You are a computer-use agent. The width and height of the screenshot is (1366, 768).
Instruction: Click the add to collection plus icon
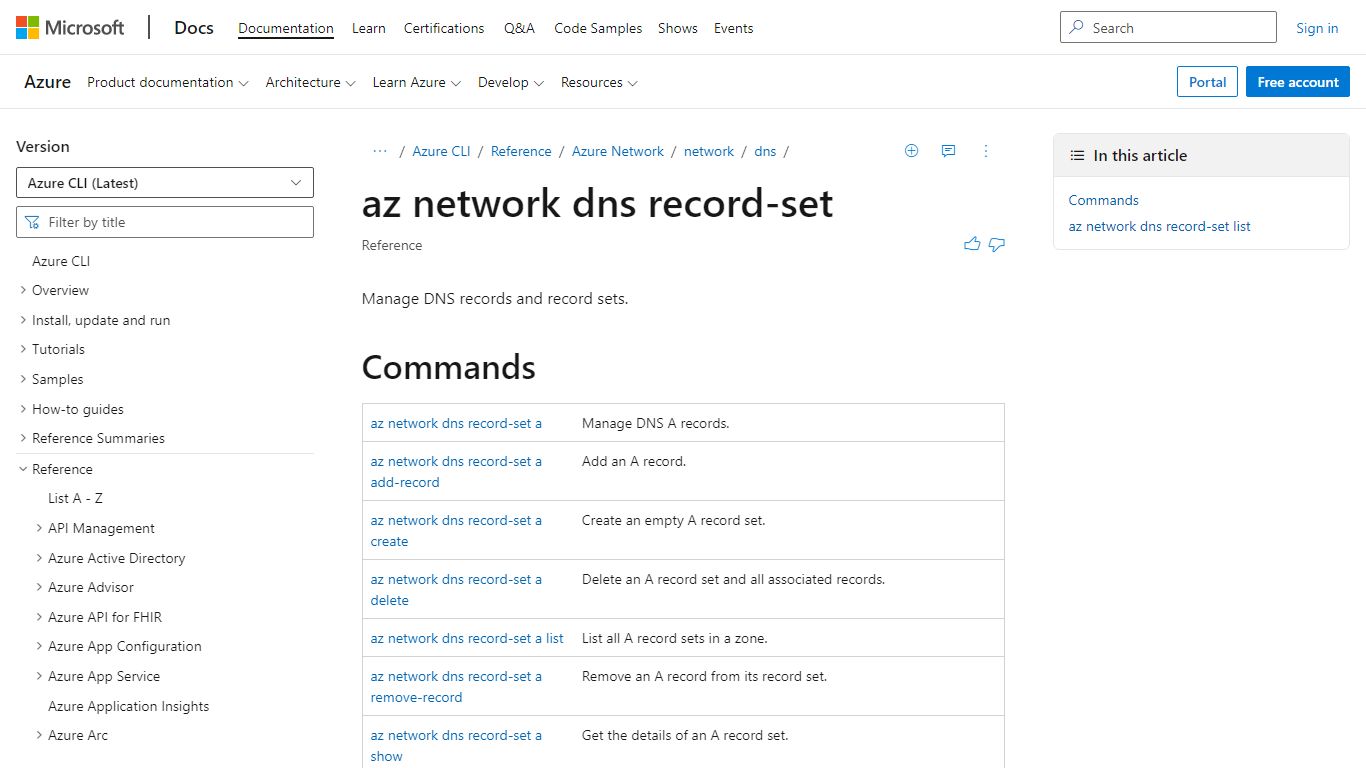point(911,151)
